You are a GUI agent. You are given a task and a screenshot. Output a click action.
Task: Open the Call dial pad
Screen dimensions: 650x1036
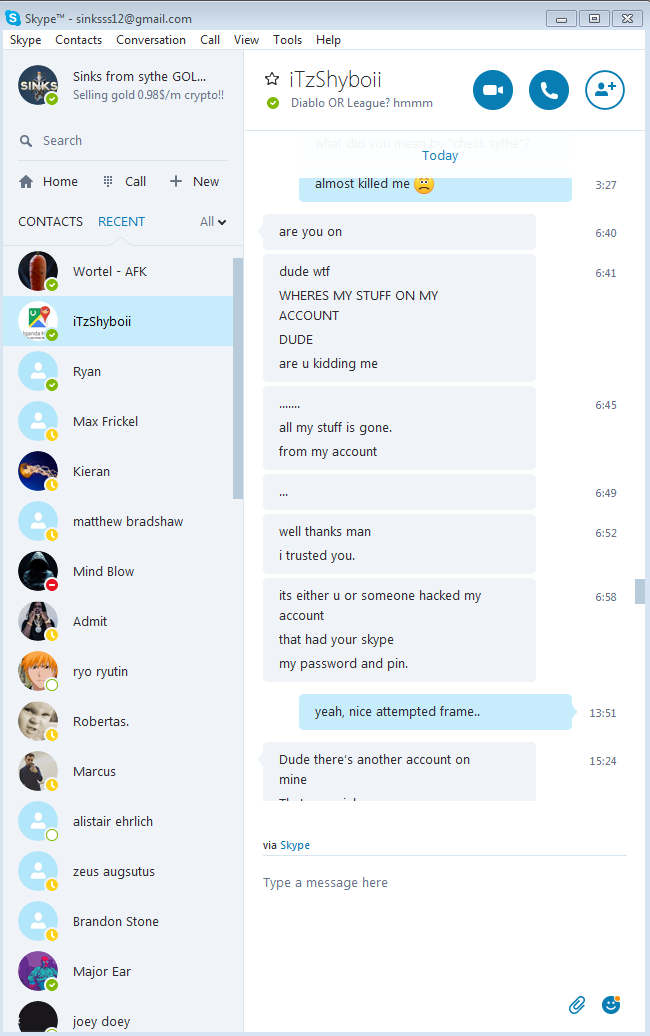click(125, 182)
